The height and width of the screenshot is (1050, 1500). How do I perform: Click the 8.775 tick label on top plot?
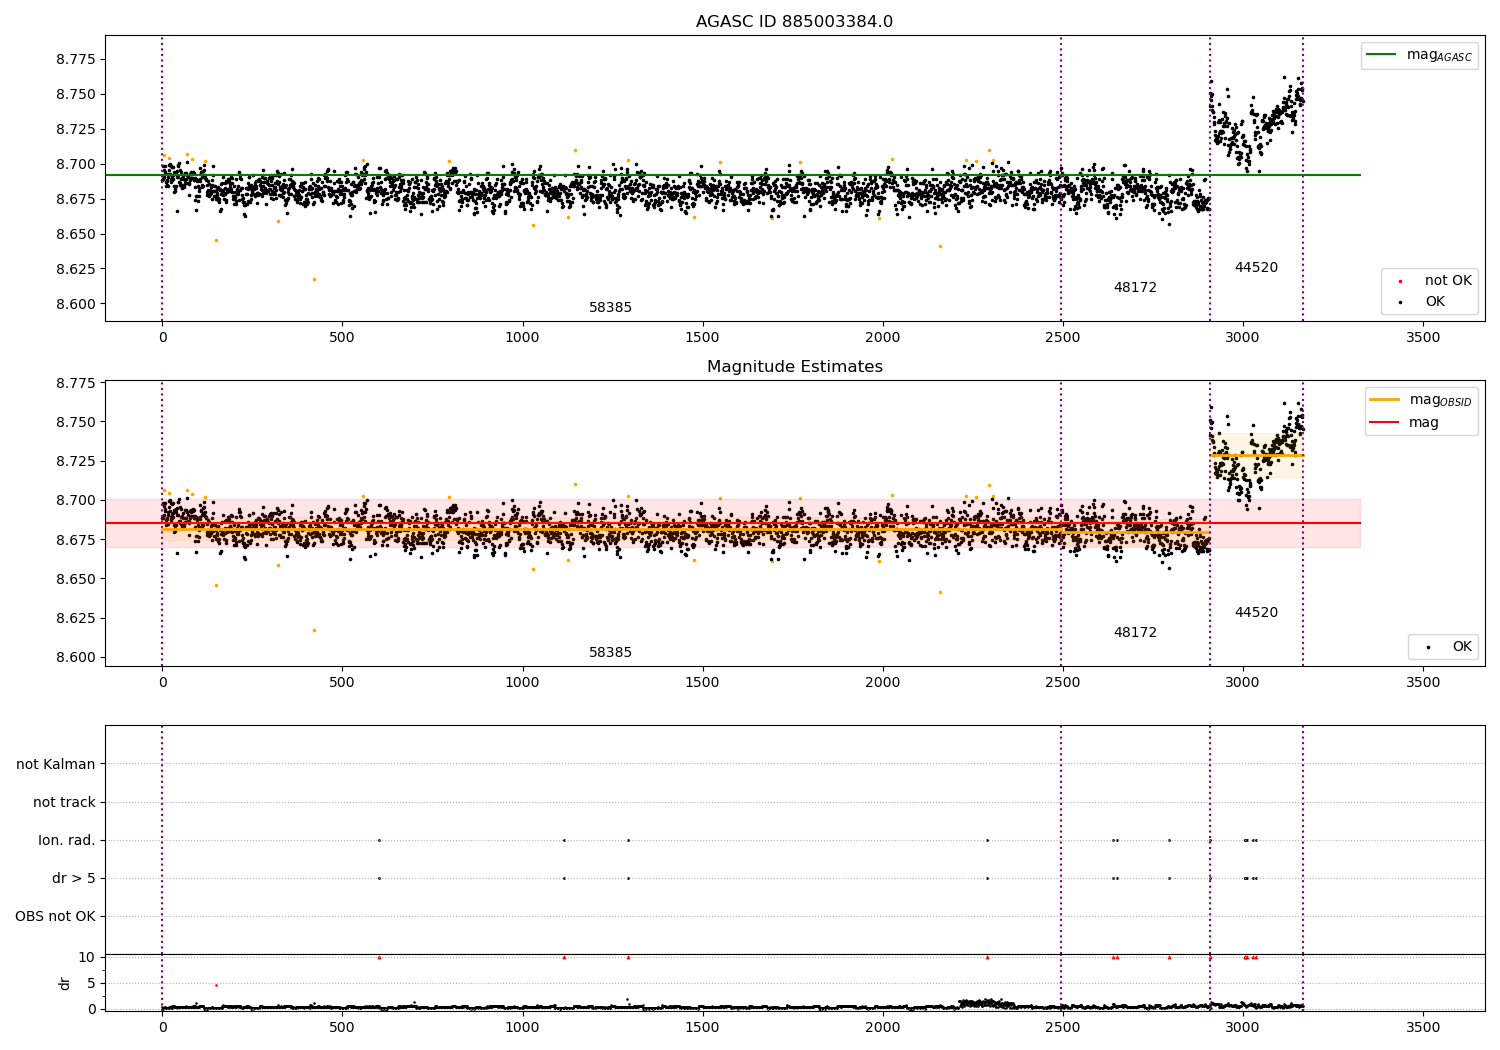tap(76, 60)
